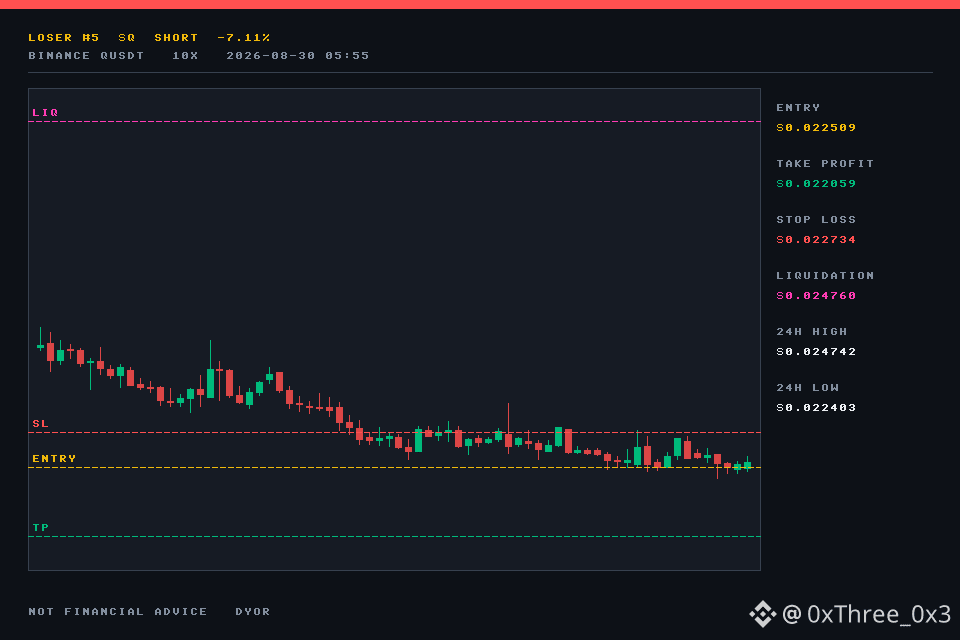Click the SQ ticker symbol in header
The width and height of the screenshot is (960, 640).
127,37
